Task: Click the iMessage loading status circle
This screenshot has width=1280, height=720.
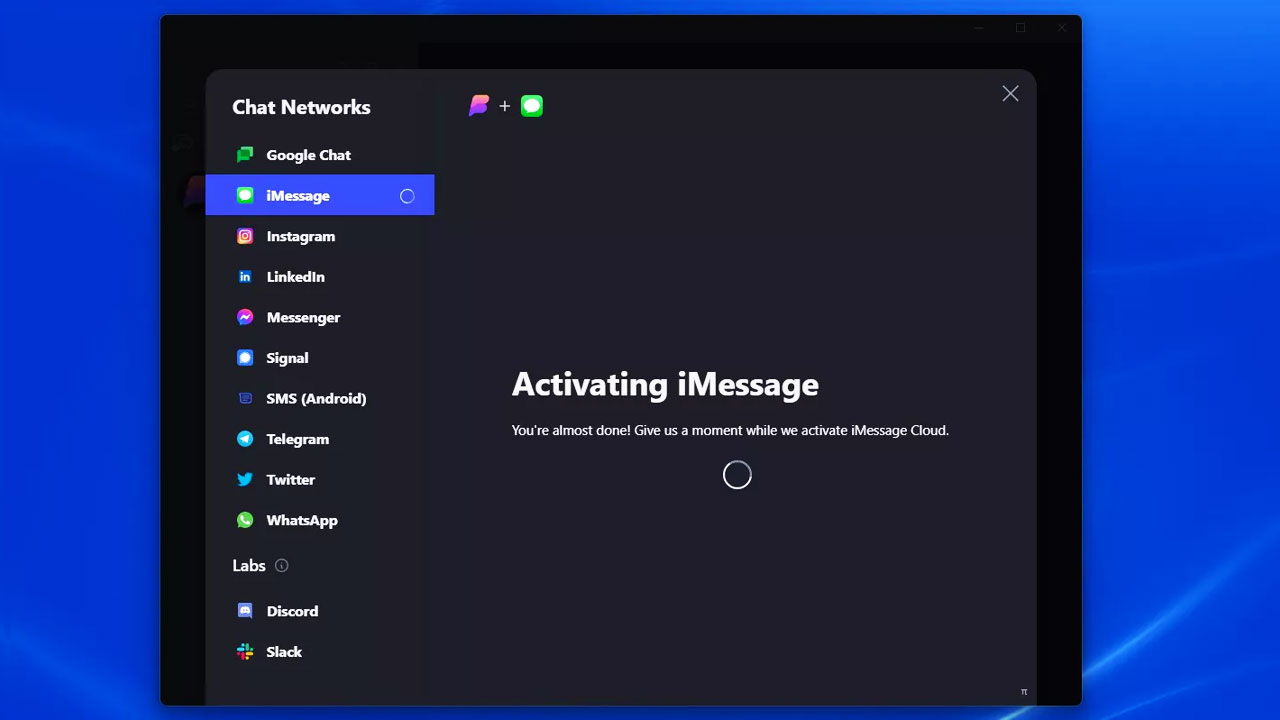Action: [x=407, y=196]
